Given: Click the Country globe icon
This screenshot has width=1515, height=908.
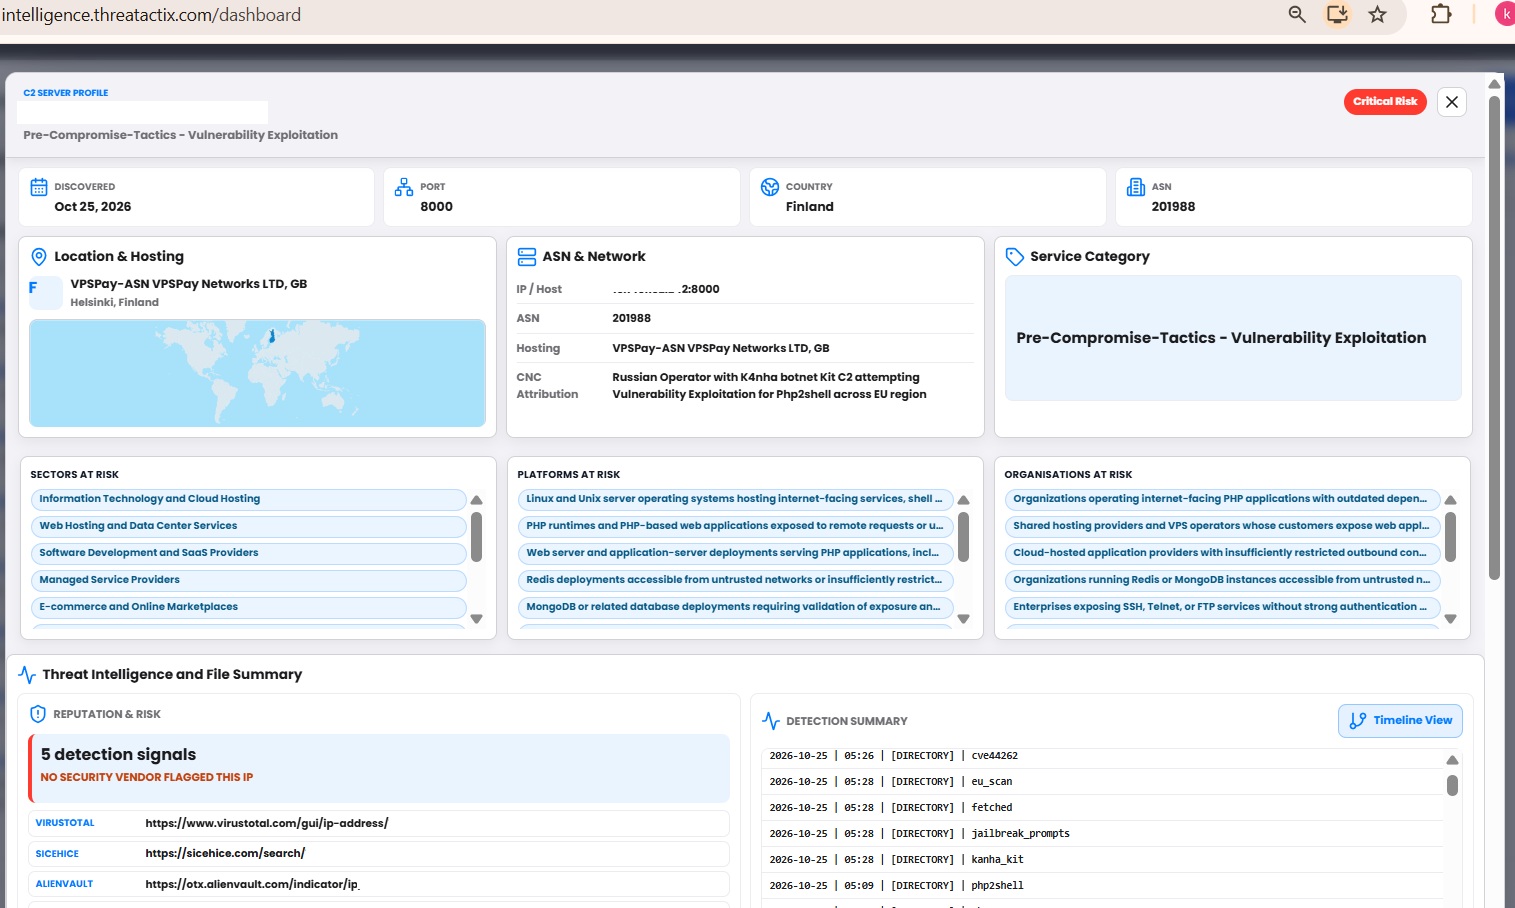Looking at the screenshot, I should tap(770, 187).
